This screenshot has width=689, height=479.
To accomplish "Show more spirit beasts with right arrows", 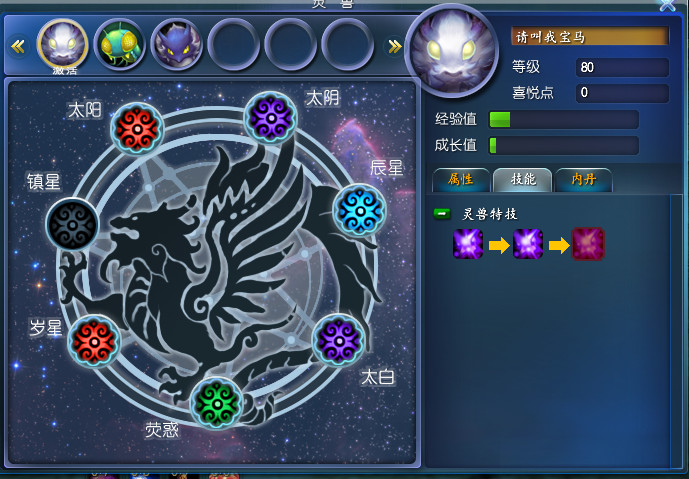I will 395,46.
